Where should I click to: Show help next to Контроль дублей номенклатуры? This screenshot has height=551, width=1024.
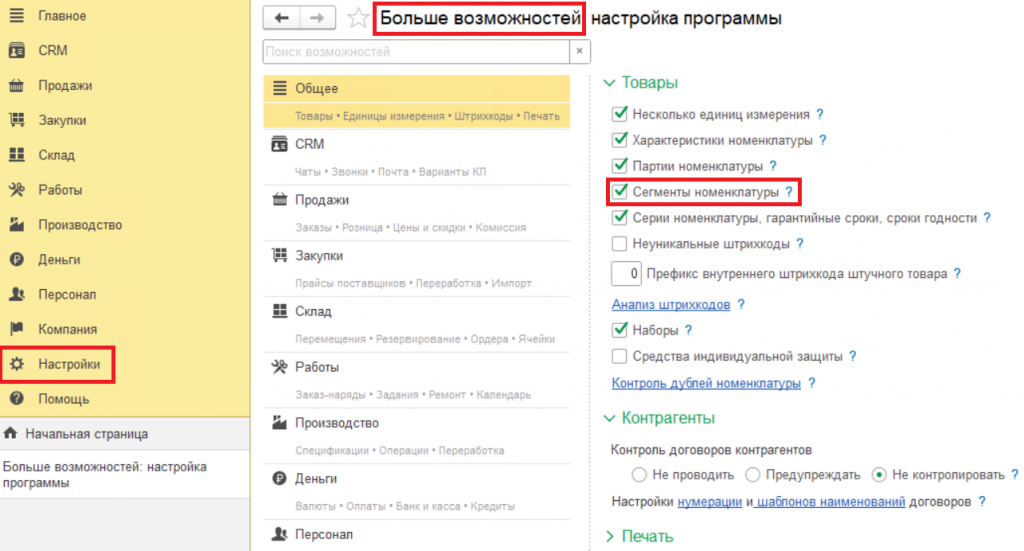pyautogui.click(x=811, y=383)
